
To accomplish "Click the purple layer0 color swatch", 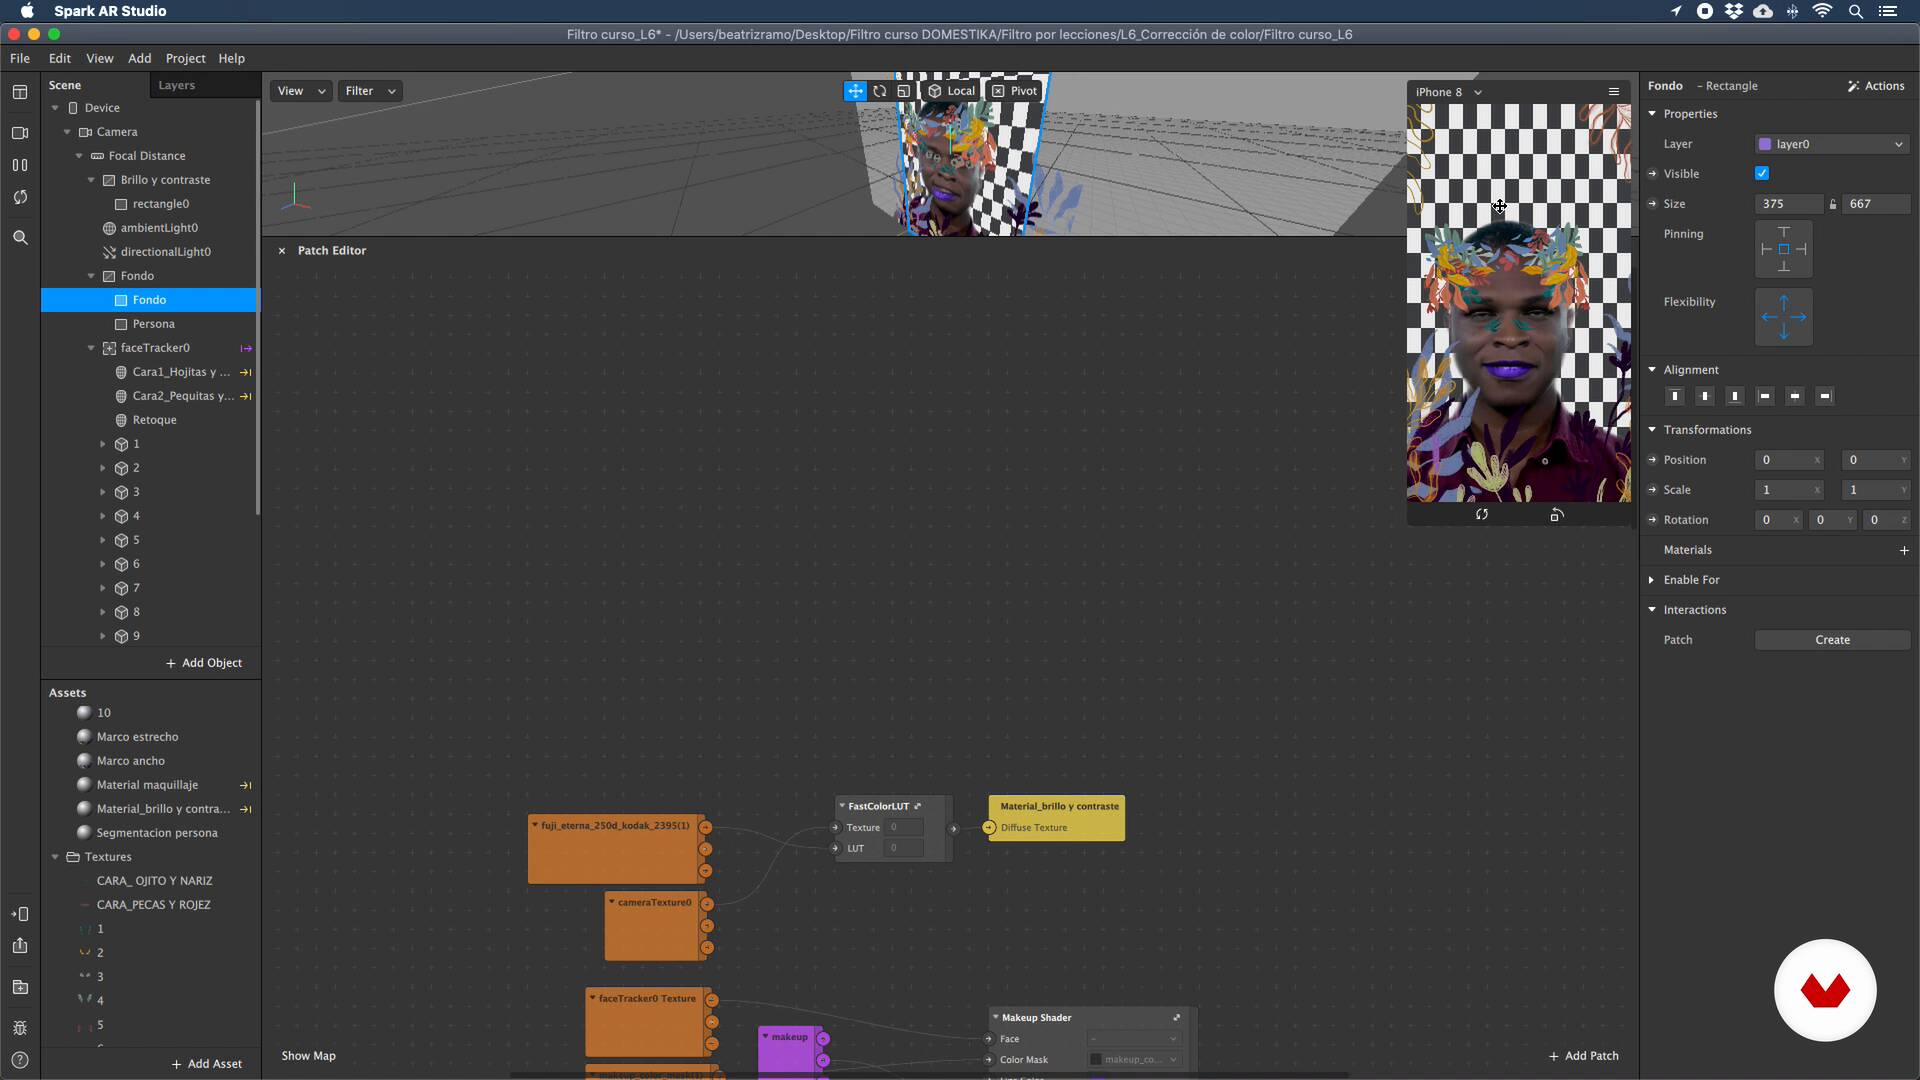I will pos(1765,144).
